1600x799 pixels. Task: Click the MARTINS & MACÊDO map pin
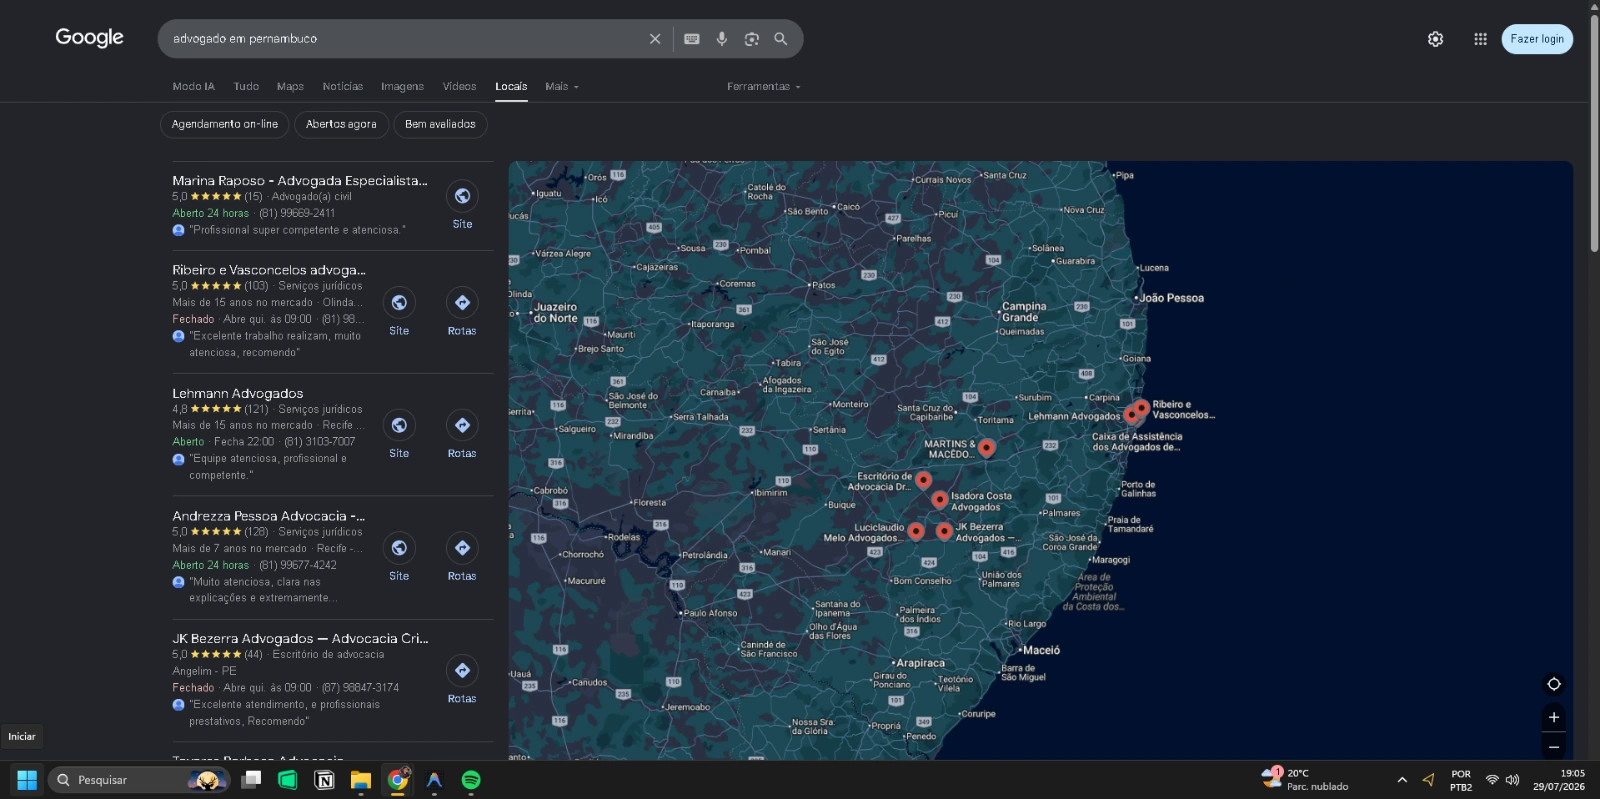986,447
